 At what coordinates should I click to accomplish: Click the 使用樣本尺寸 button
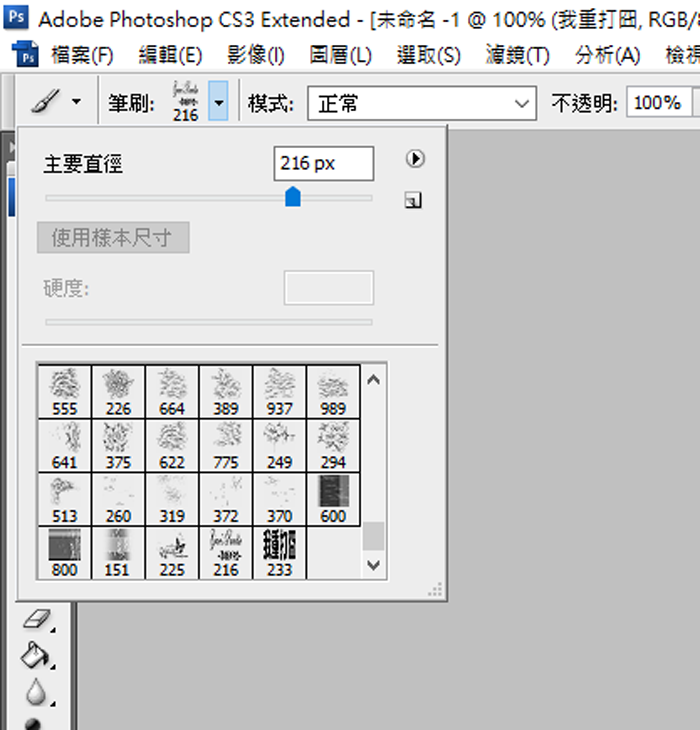[113, 237]
